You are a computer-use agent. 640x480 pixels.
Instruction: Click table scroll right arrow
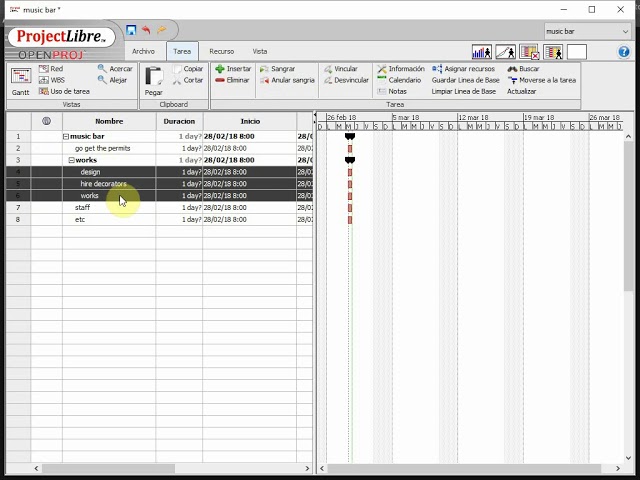click(307, 468)
